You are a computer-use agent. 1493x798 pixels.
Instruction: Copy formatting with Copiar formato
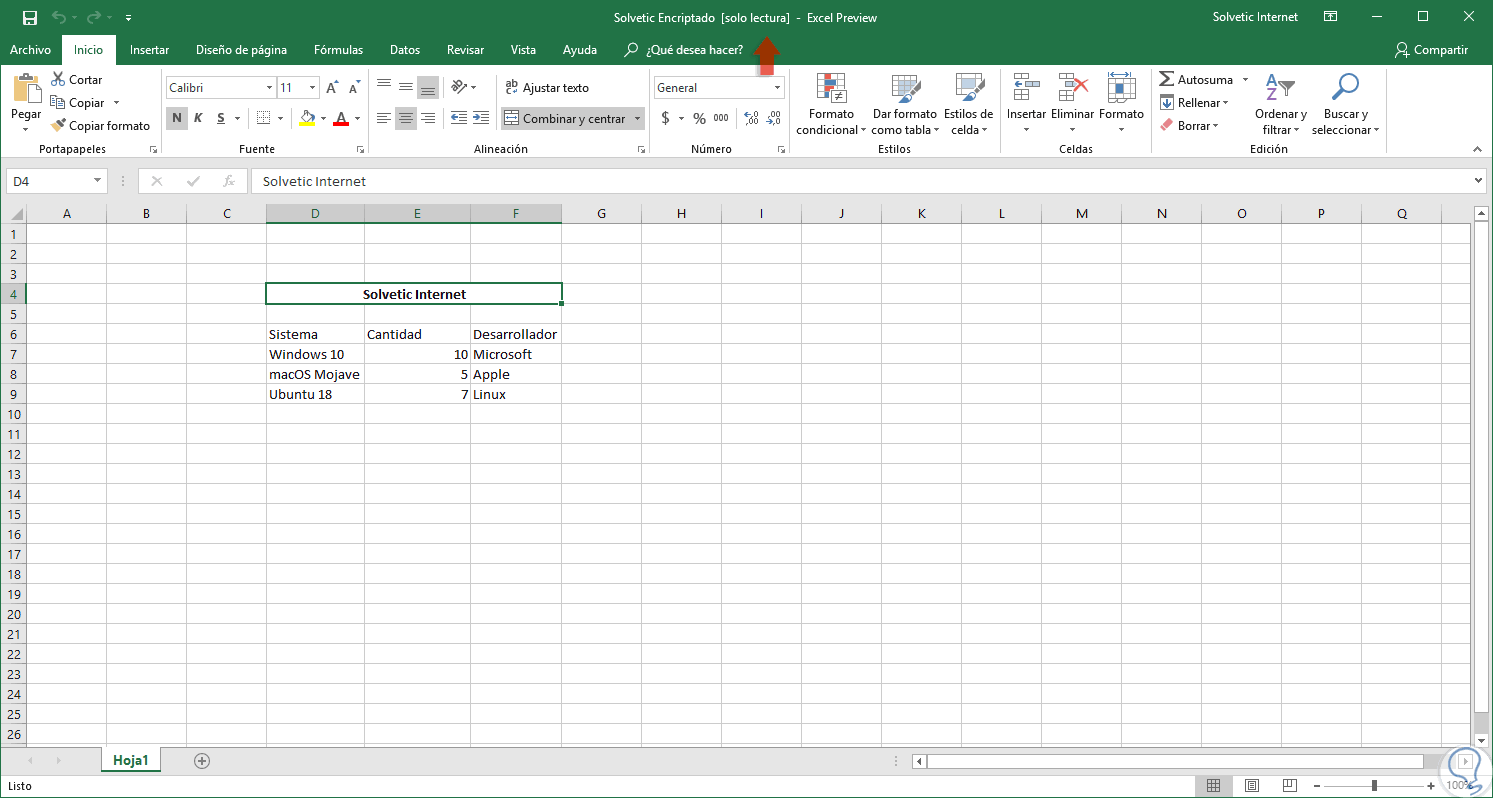click(101, 125)
